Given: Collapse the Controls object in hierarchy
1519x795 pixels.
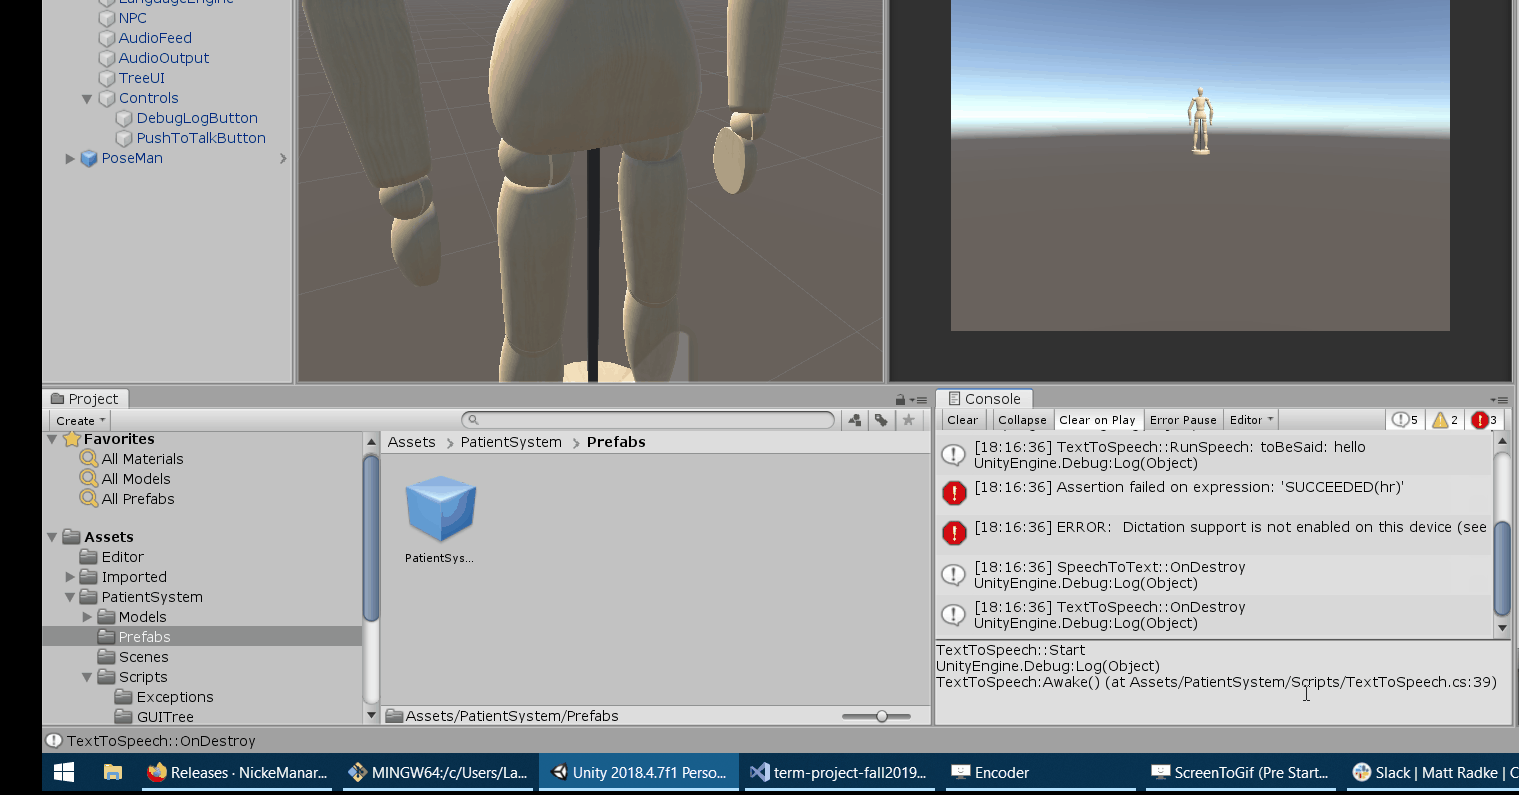Looking at the screenshot, I should click(x=87, y=98).
